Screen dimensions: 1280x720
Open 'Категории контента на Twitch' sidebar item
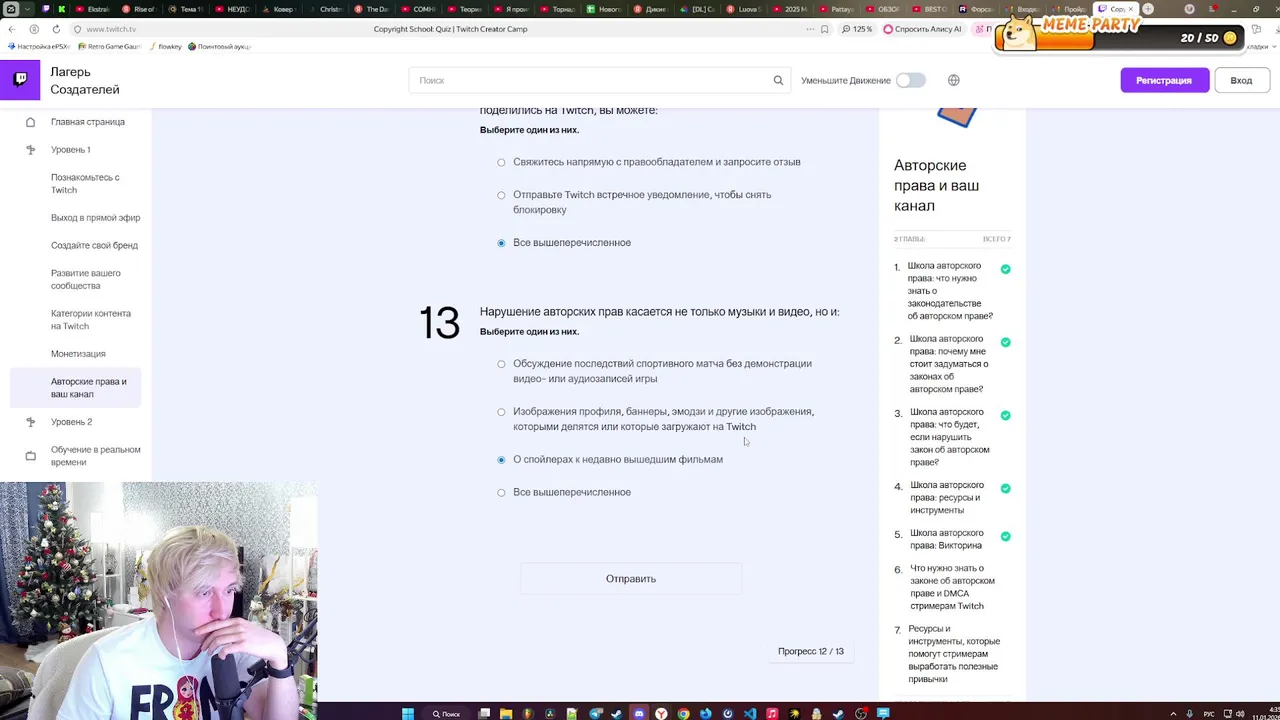click(x=91, y=320)
